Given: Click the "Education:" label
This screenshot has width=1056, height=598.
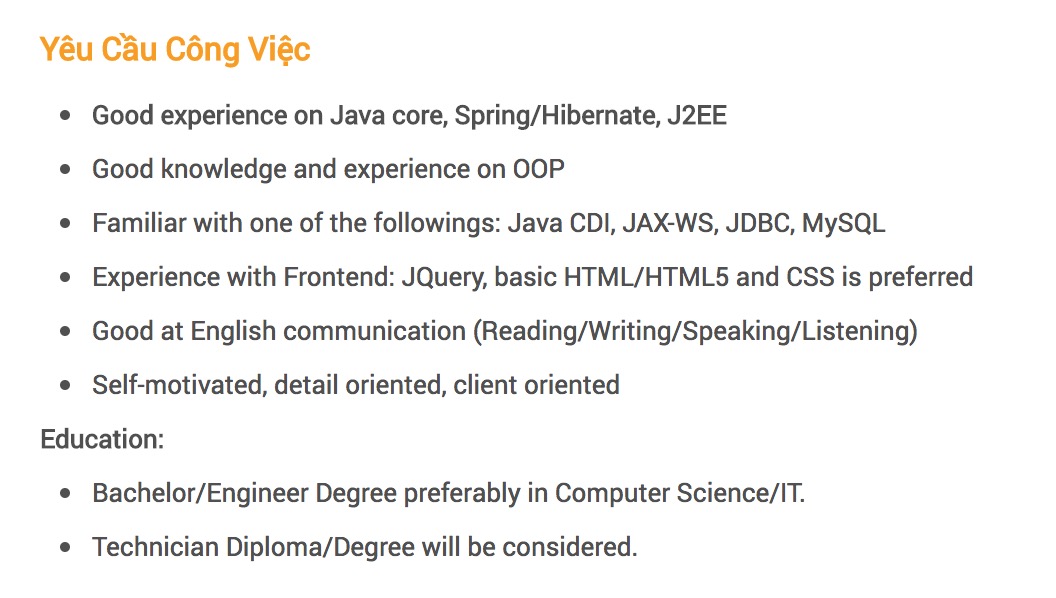Looking at the screenshot, I should click(102, 439).
